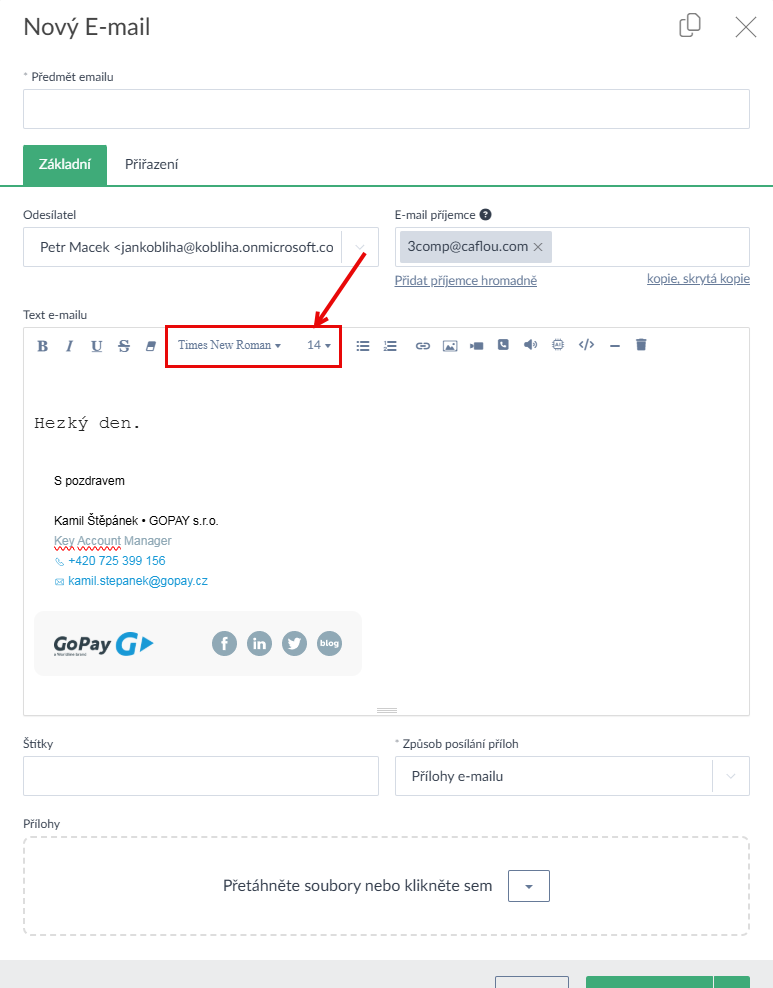Screen dimensions: 773x988
Task: Open the code view with the </> icon
Action: pyautogui.click(x=587, y=345)
